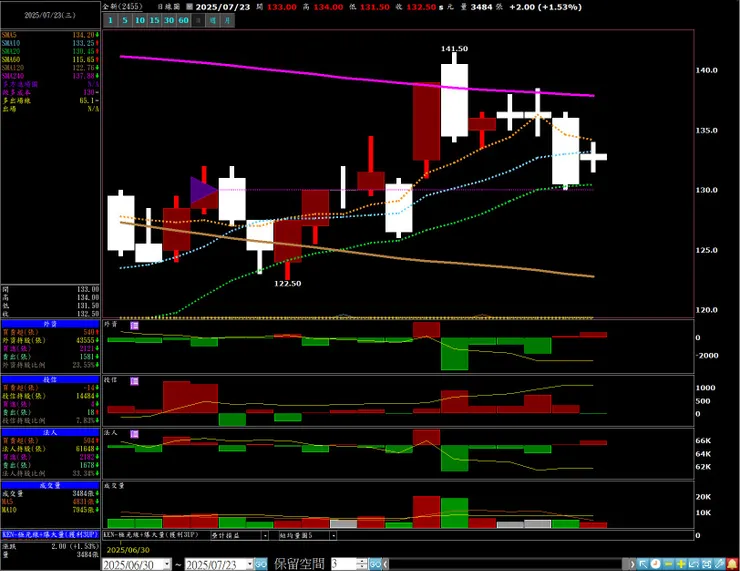Click the tallest red volume bar

click(x=426, y=512)
